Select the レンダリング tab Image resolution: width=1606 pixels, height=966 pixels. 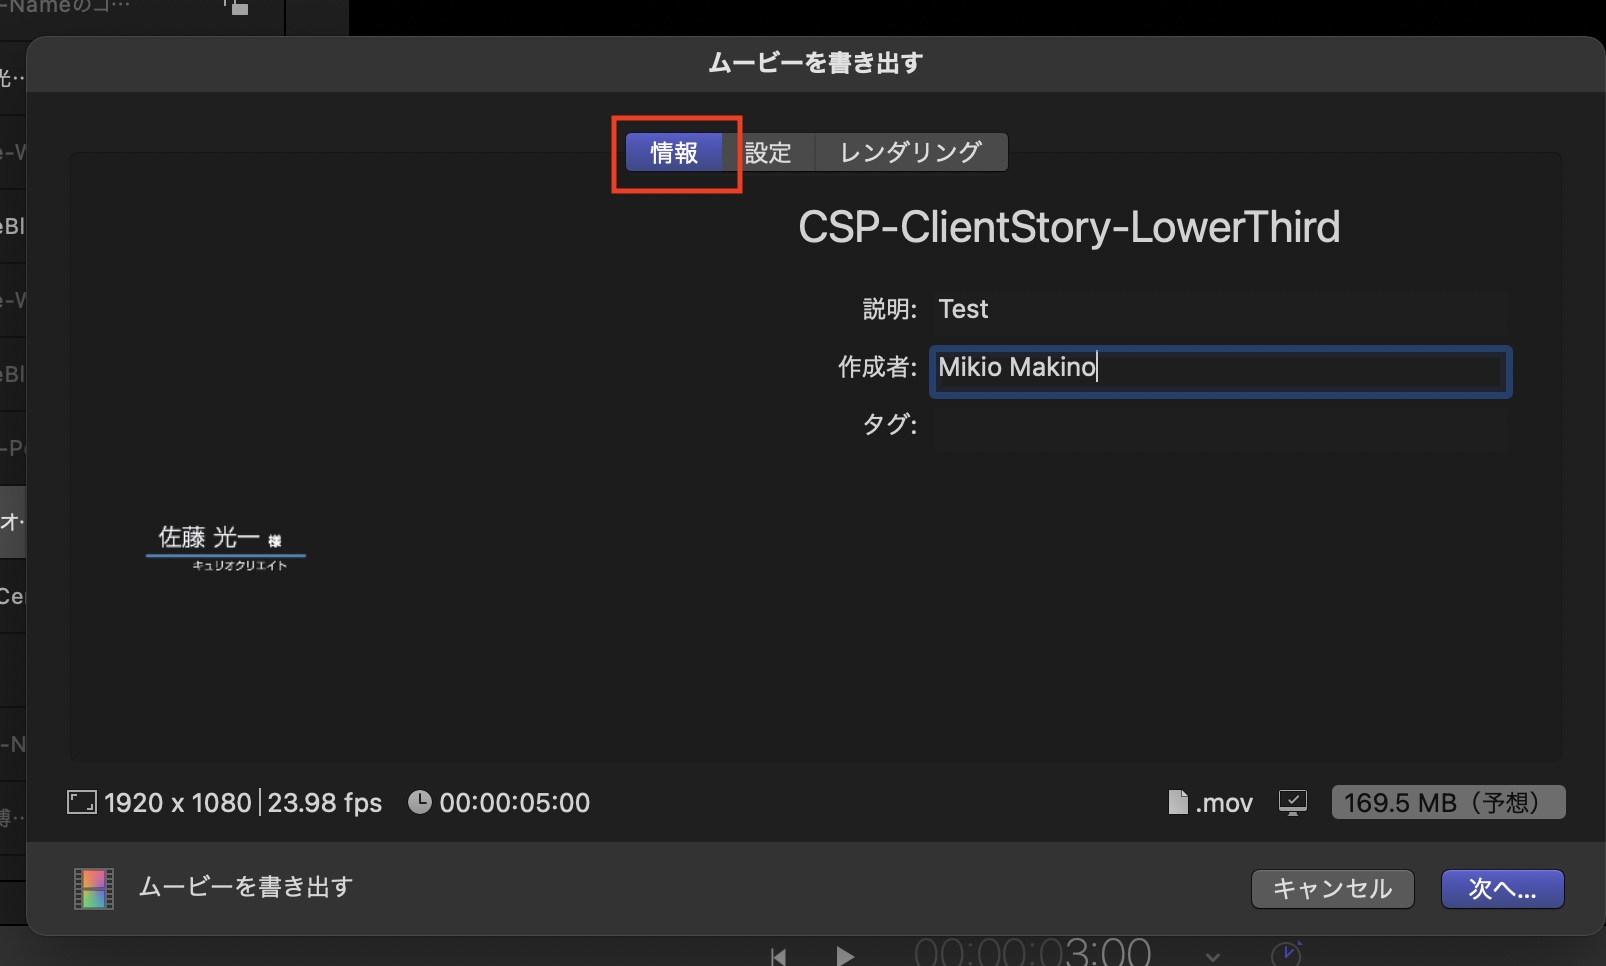tap(911, 153)
